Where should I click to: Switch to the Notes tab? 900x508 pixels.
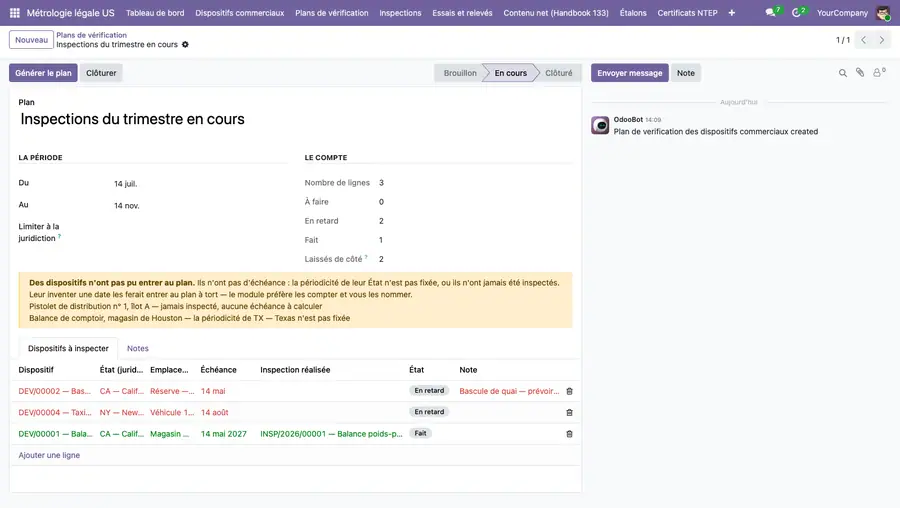tap(138, 348)
